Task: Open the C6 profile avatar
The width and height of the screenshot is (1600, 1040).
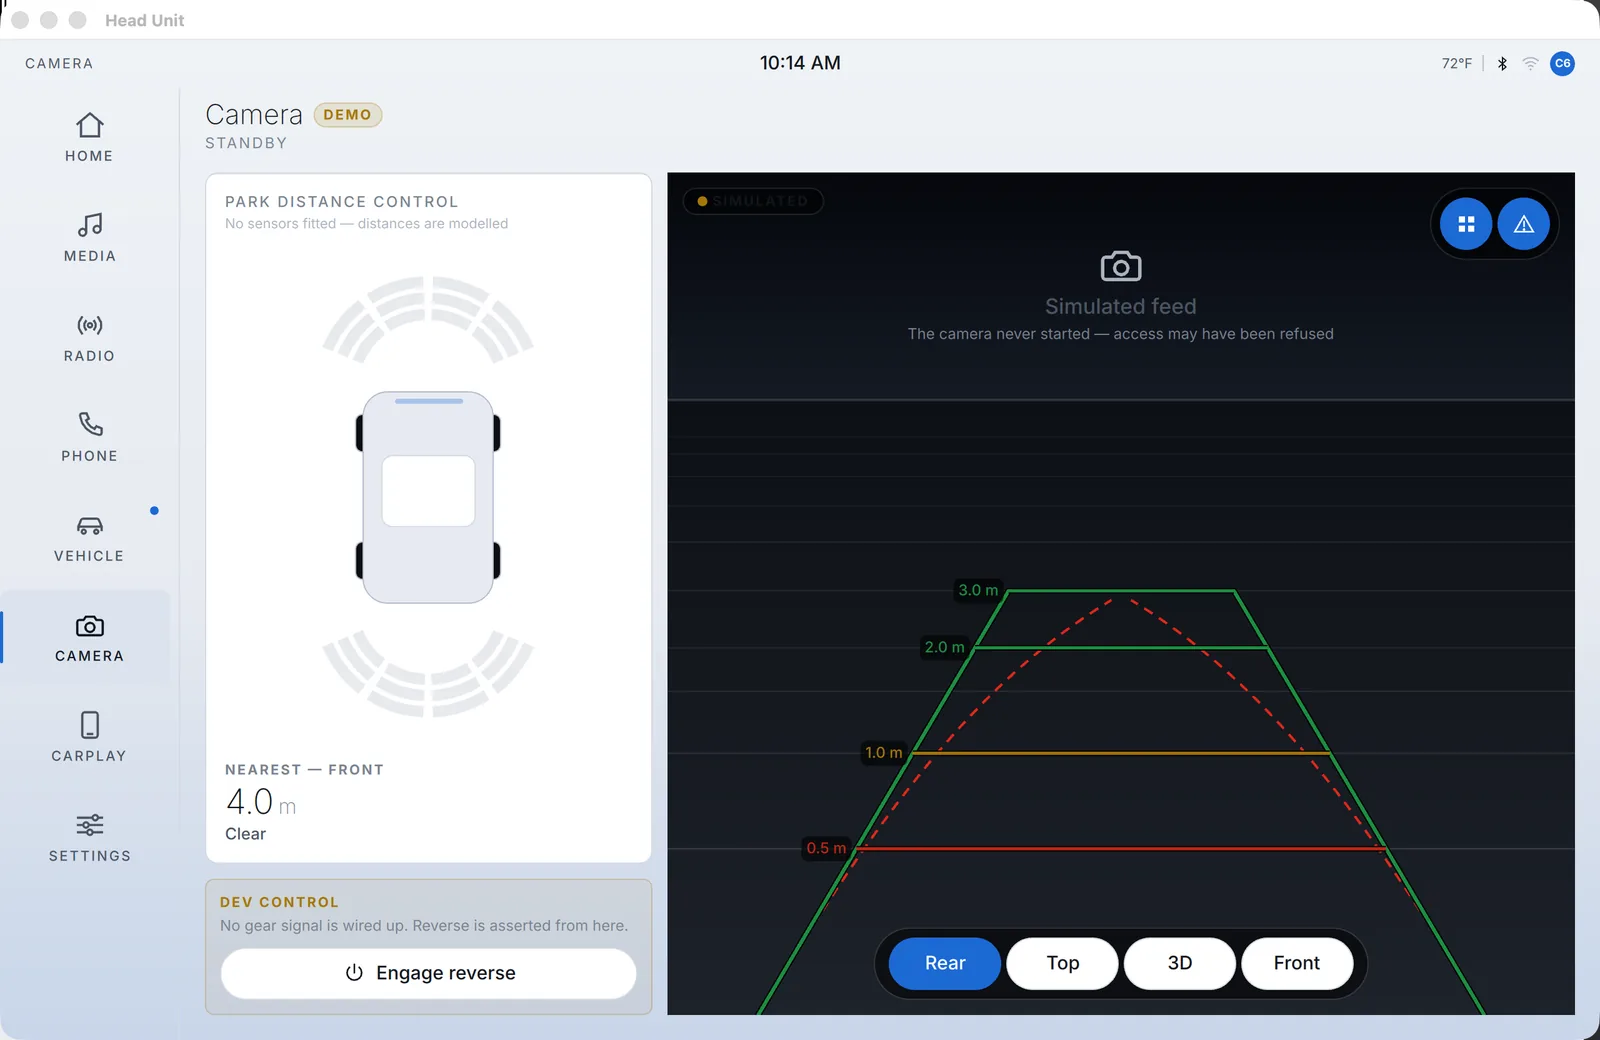Action: pyautogui.click(x=1562, y=63)
